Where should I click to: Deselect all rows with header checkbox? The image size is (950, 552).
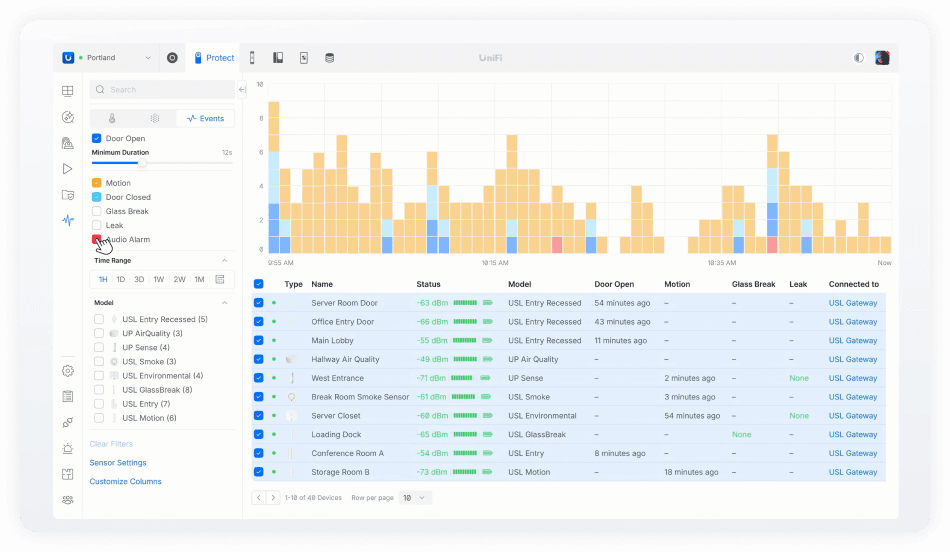tap(259, 284)
